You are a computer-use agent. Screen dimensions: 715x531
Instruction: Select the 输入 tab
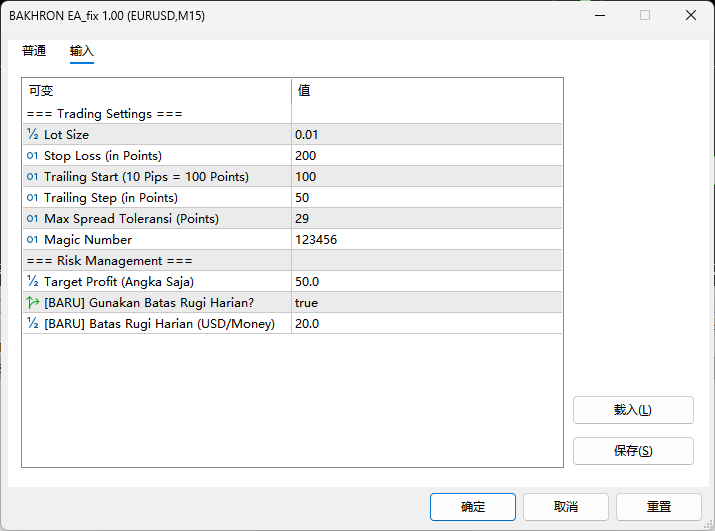point(82,51)
